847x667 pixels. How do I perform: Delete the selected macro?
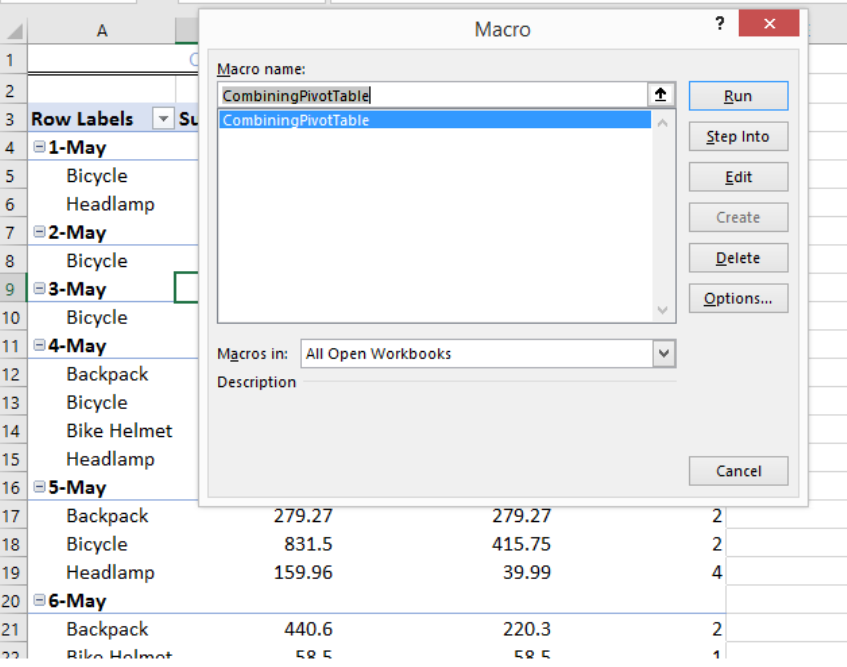738,258
